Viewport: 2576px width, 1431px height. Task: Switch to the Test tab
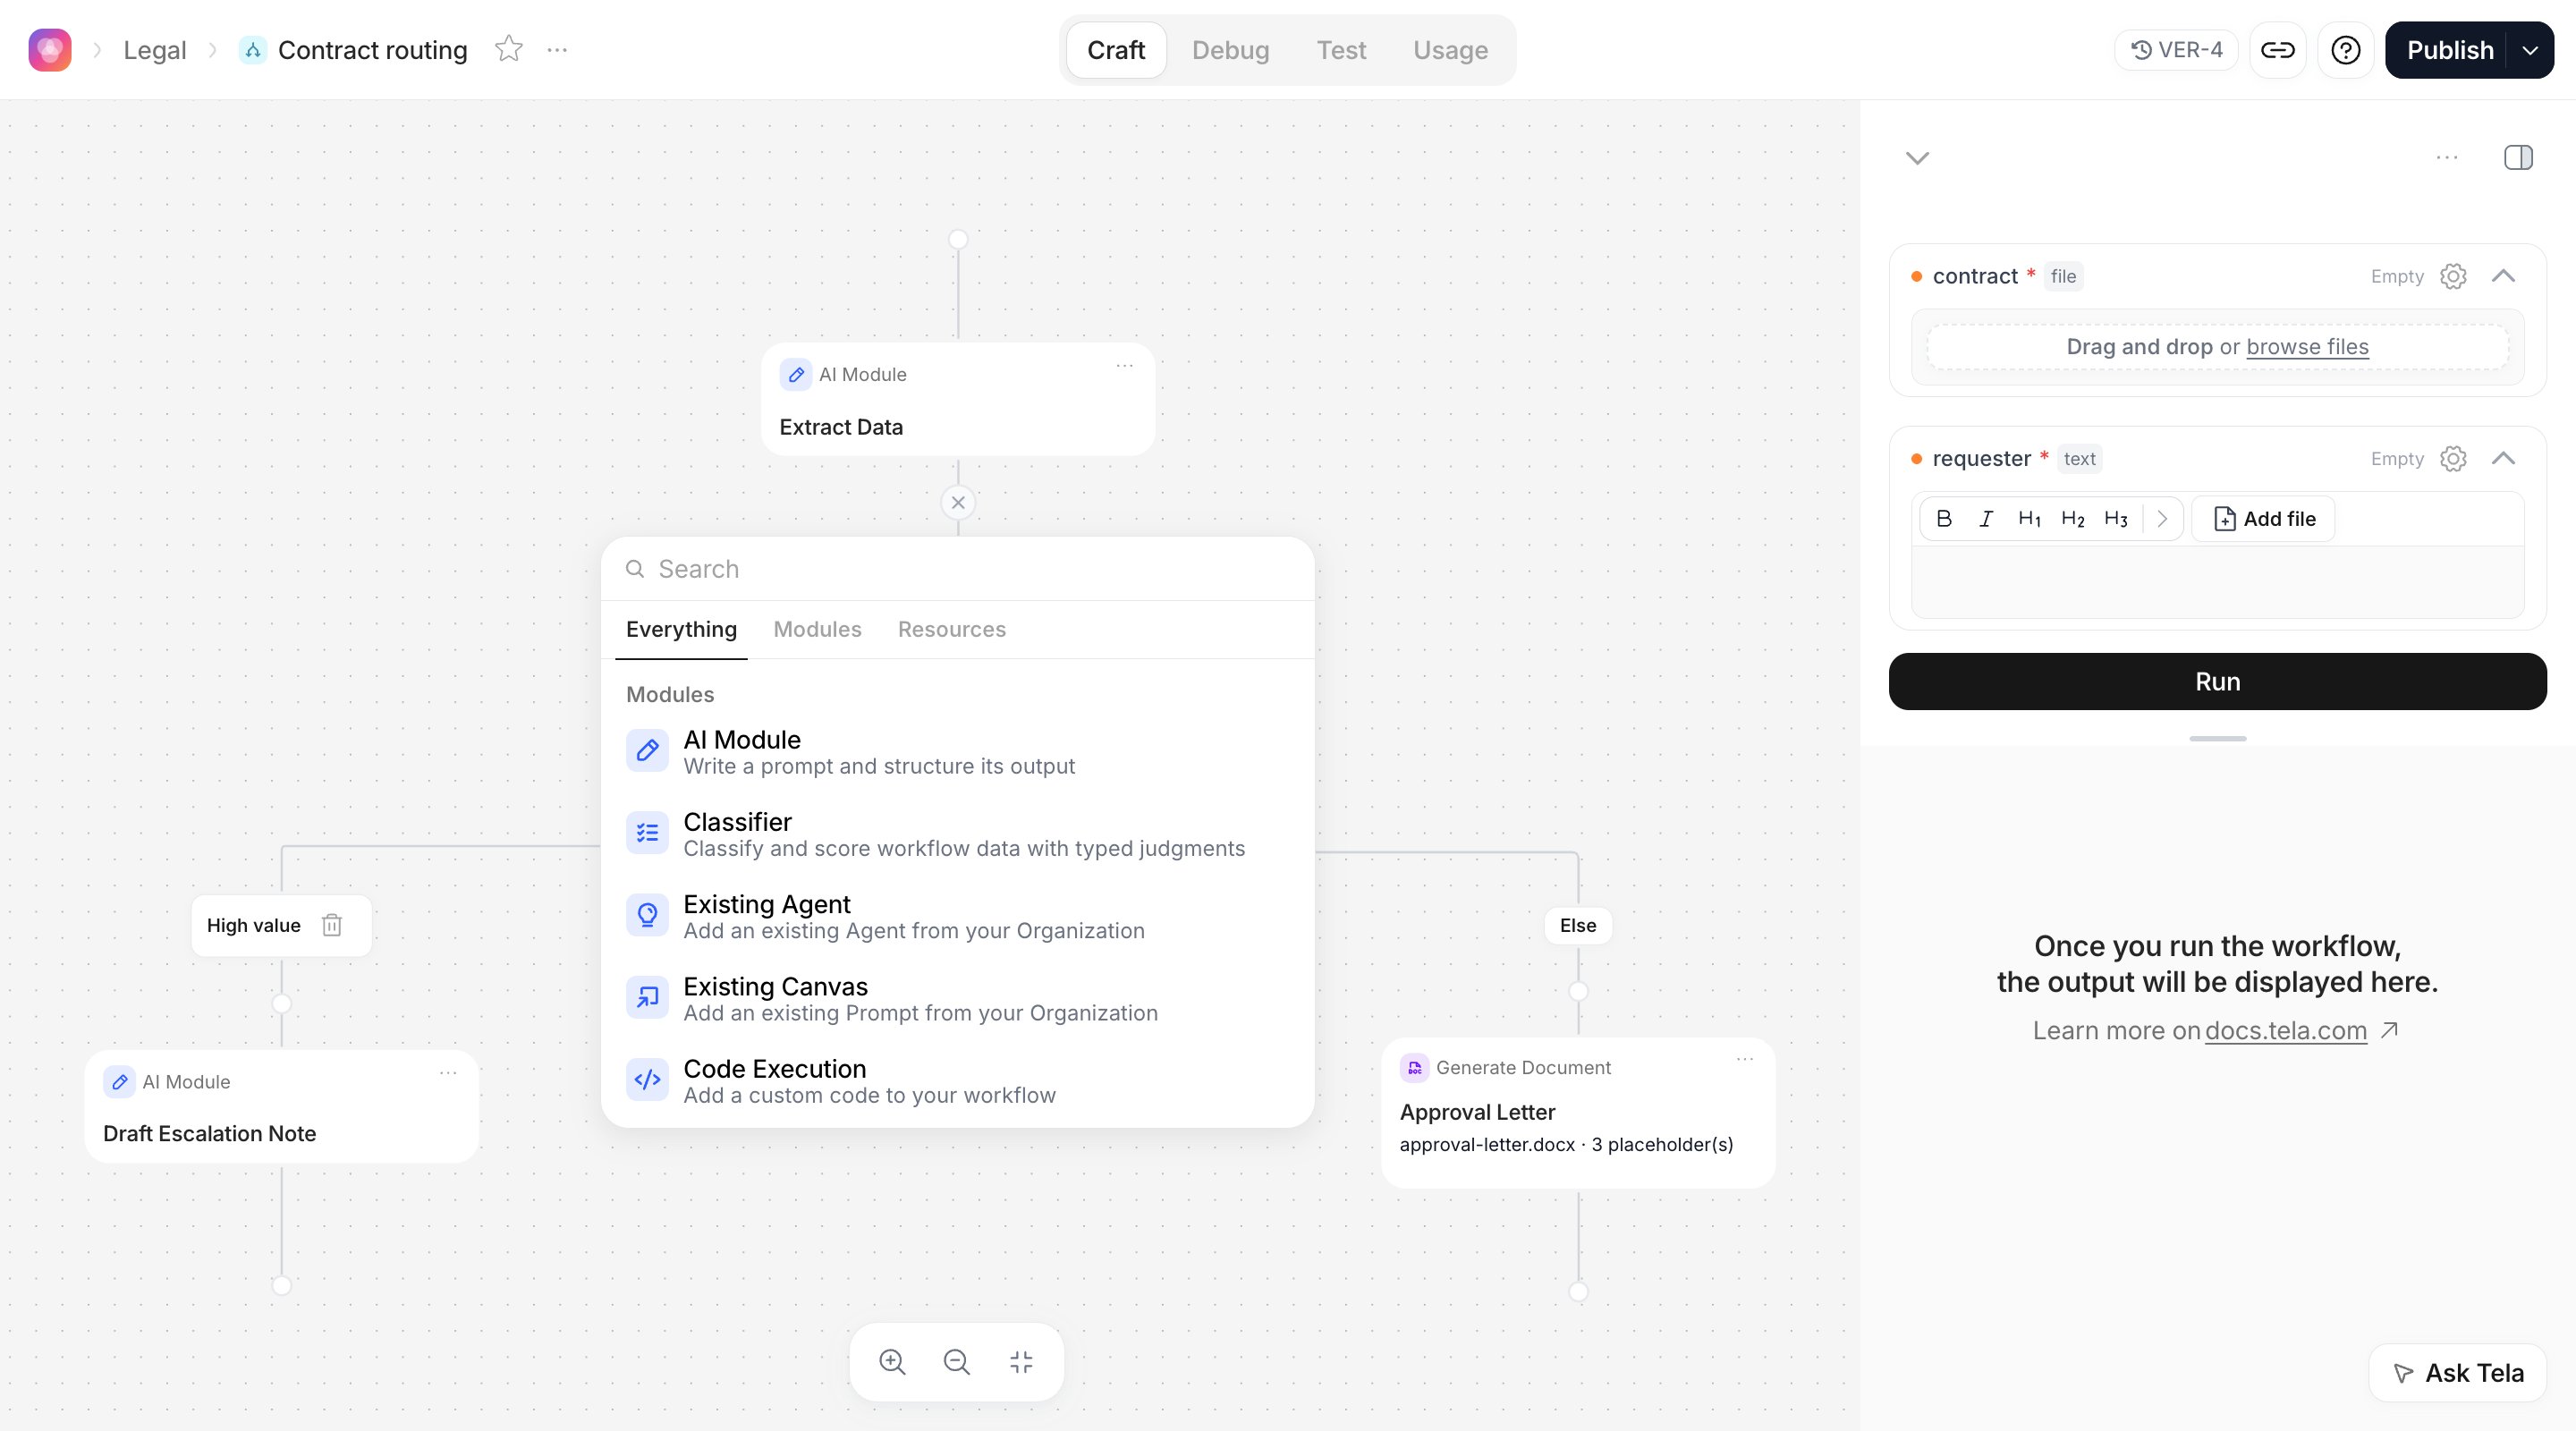[1341, 50]
